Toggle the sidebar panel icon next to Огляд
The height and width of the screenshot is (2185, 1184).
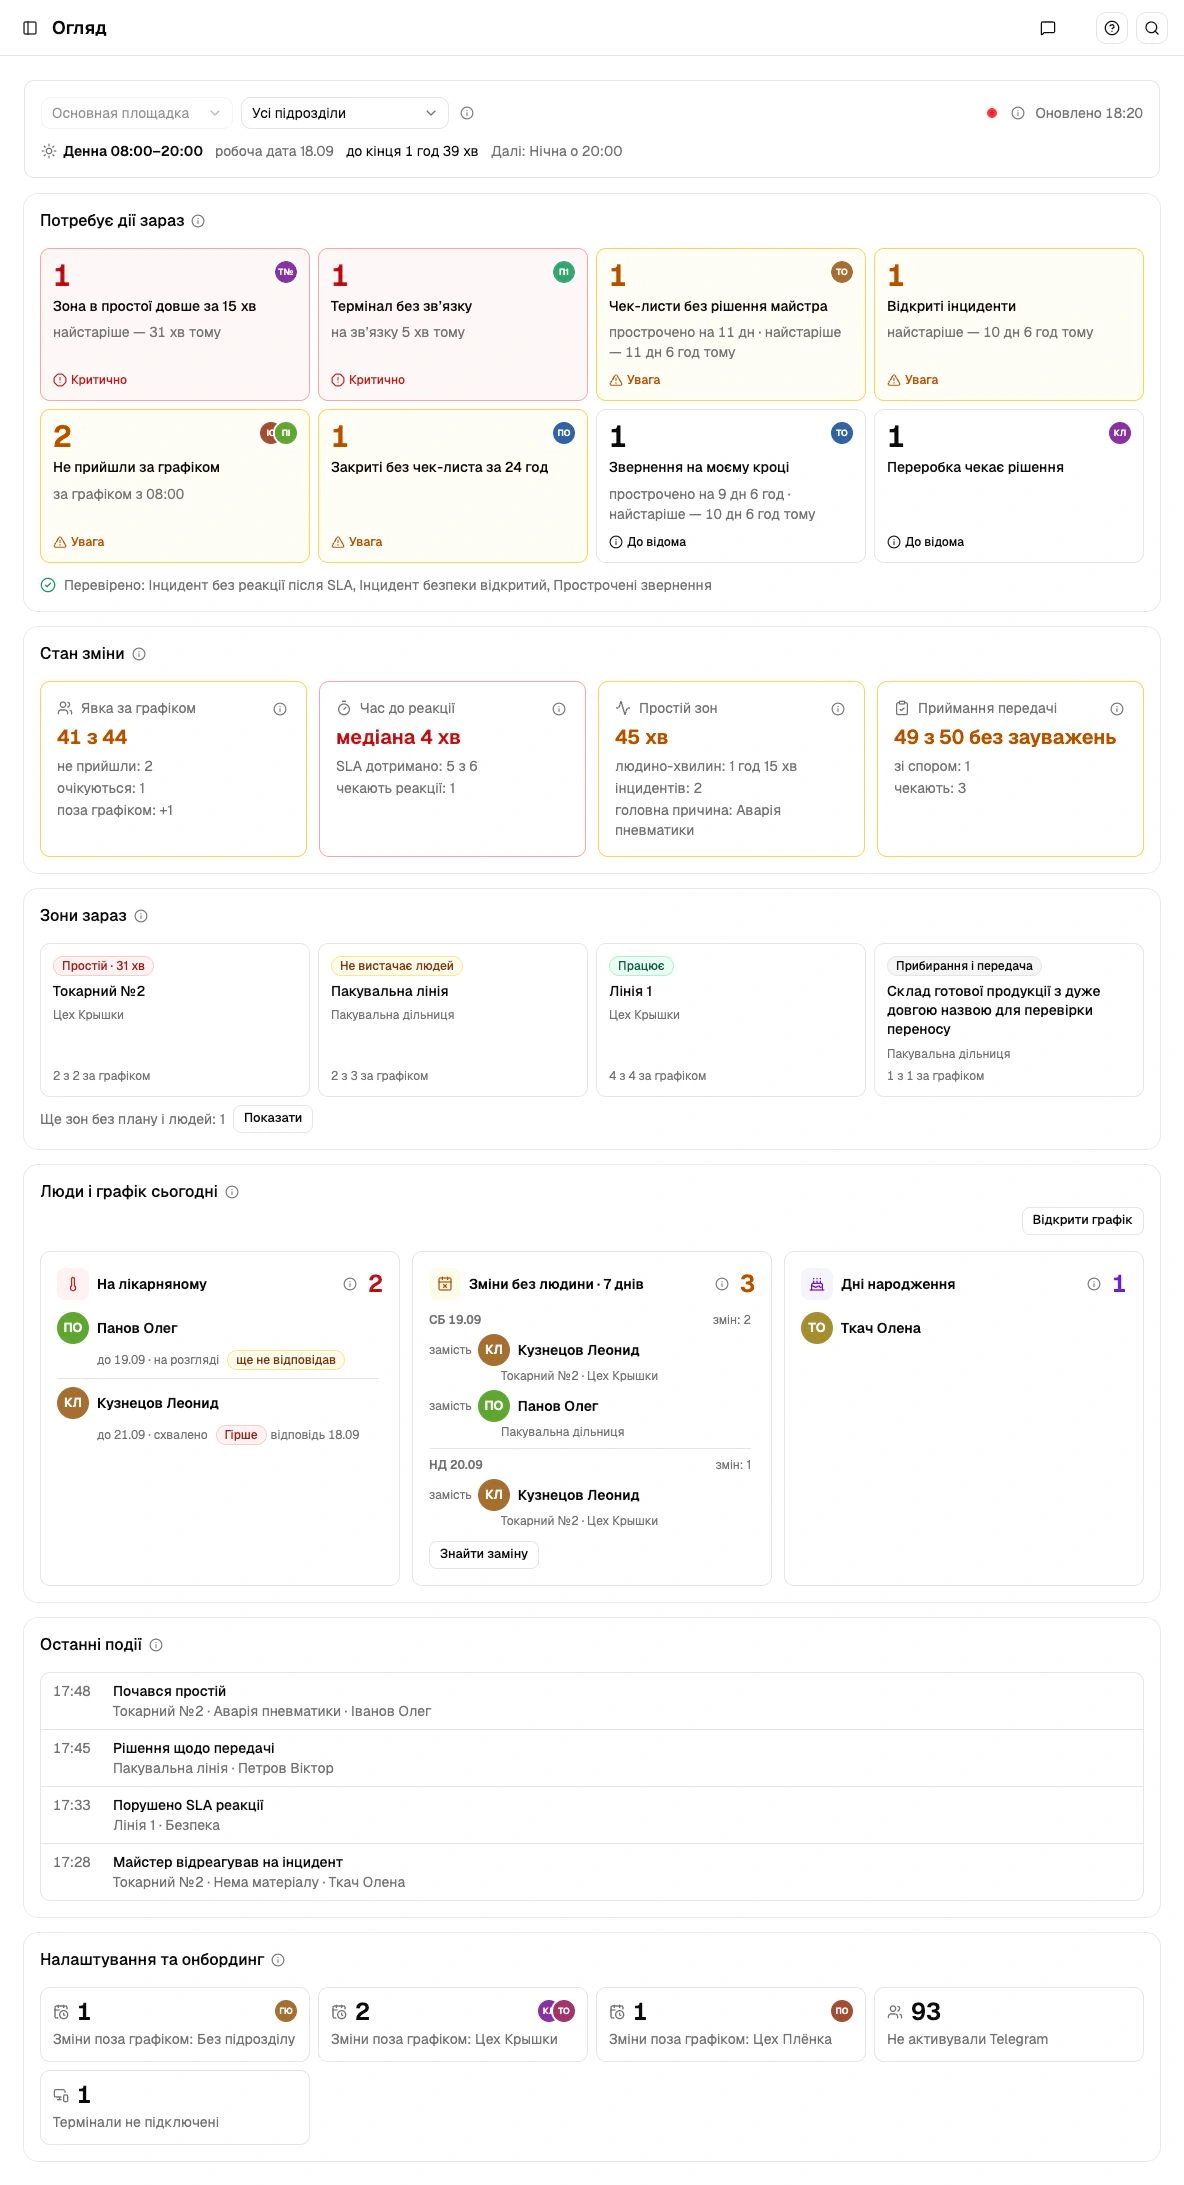tap(30, 28)
